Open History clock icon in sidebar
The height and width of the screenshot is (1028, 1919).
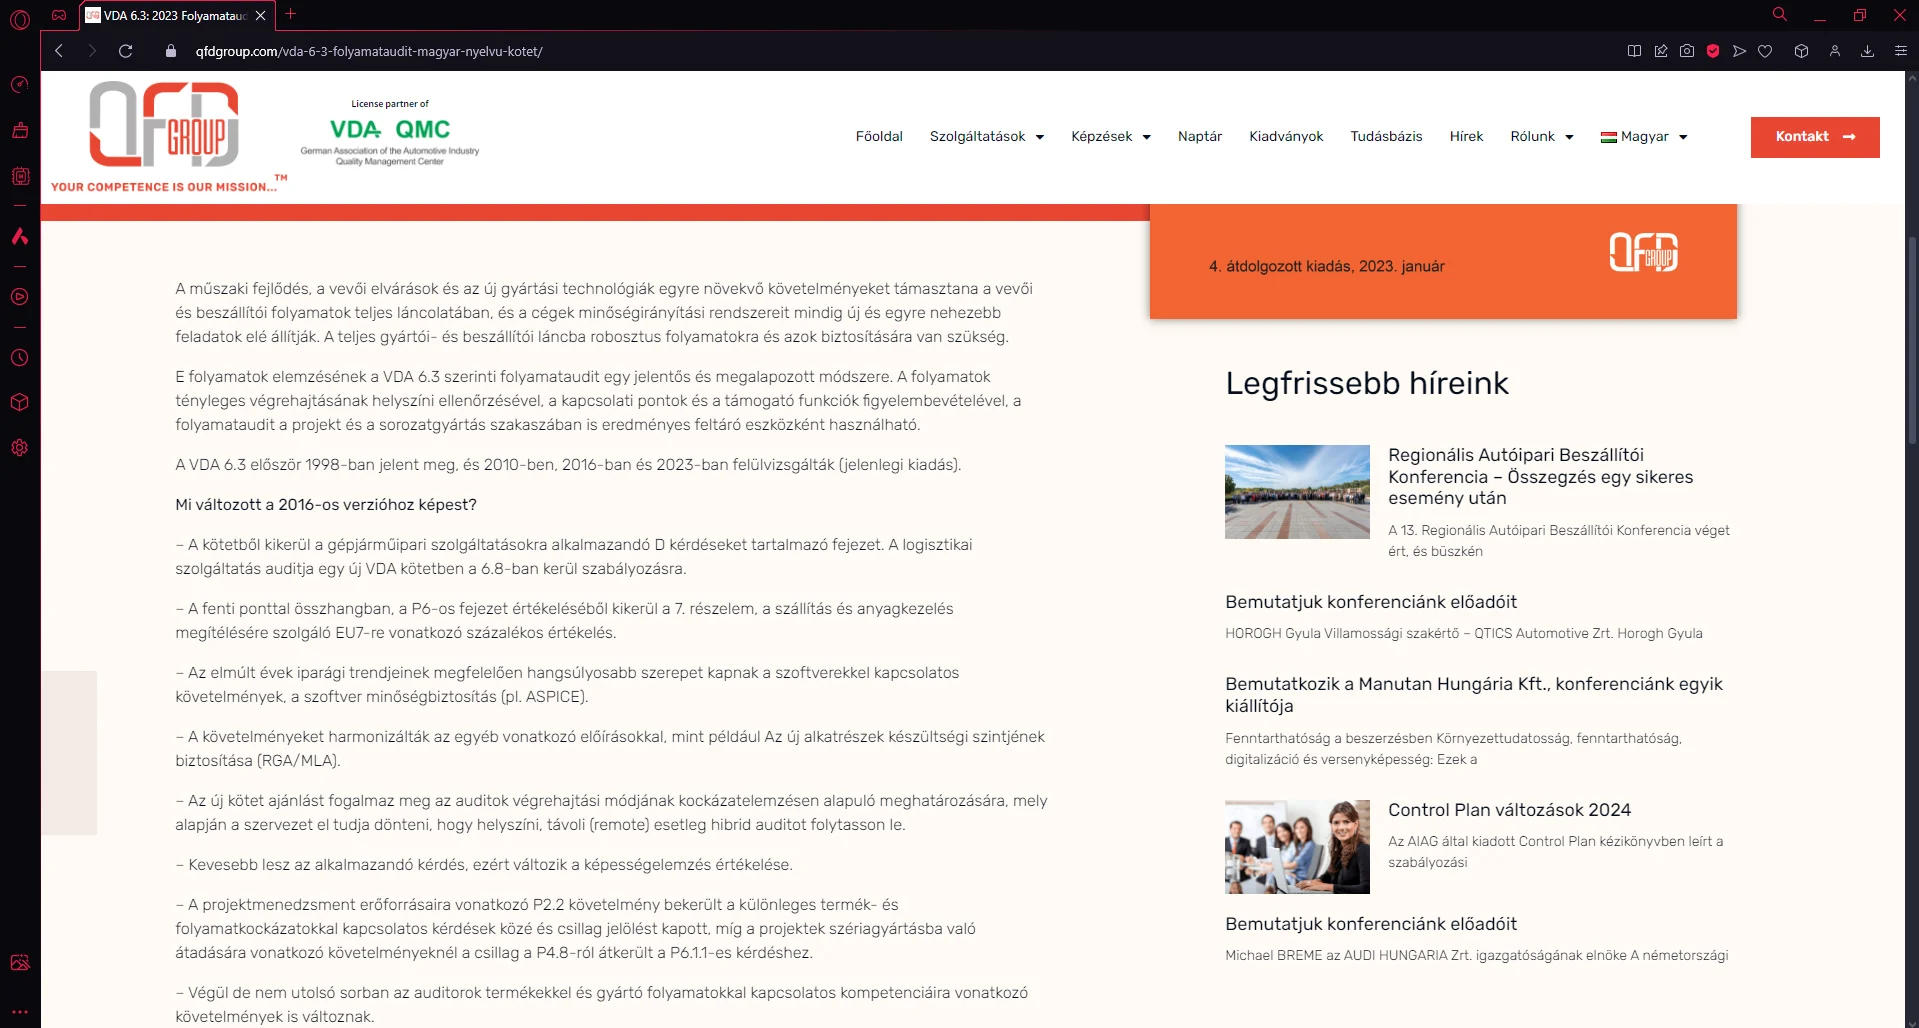pos(20,358)
